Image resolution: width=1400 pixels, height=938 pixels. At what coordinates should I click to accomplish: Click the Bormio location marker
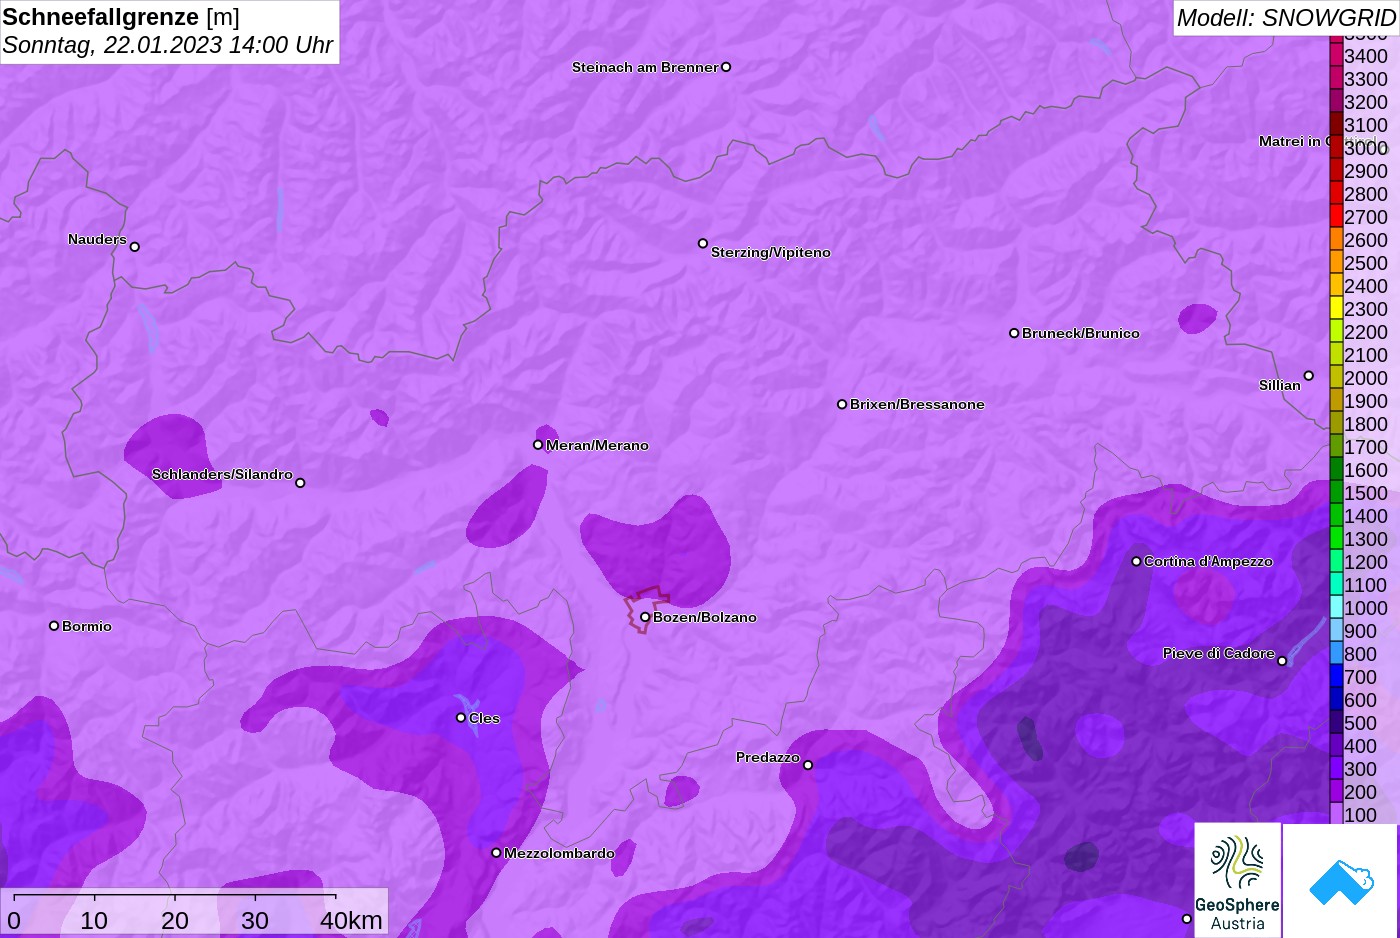(54, 626)
